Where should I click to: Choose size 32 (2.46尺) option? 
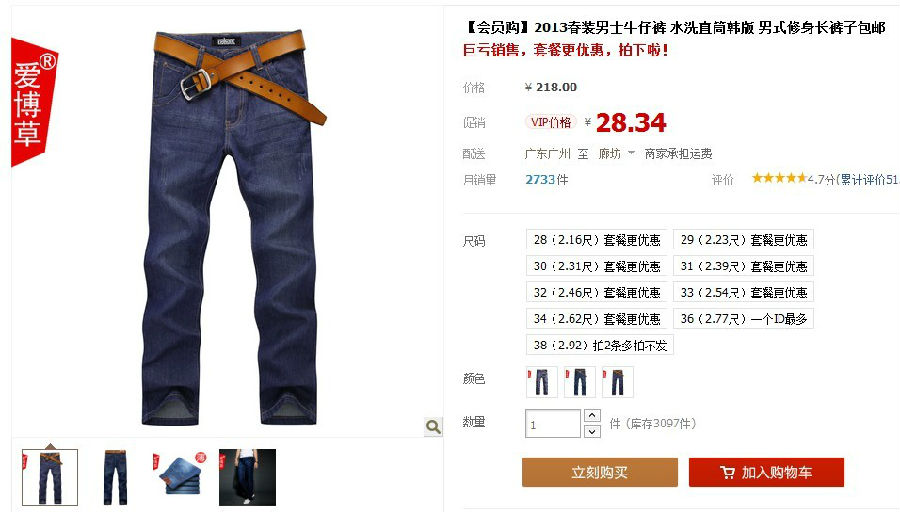point(596,292)
